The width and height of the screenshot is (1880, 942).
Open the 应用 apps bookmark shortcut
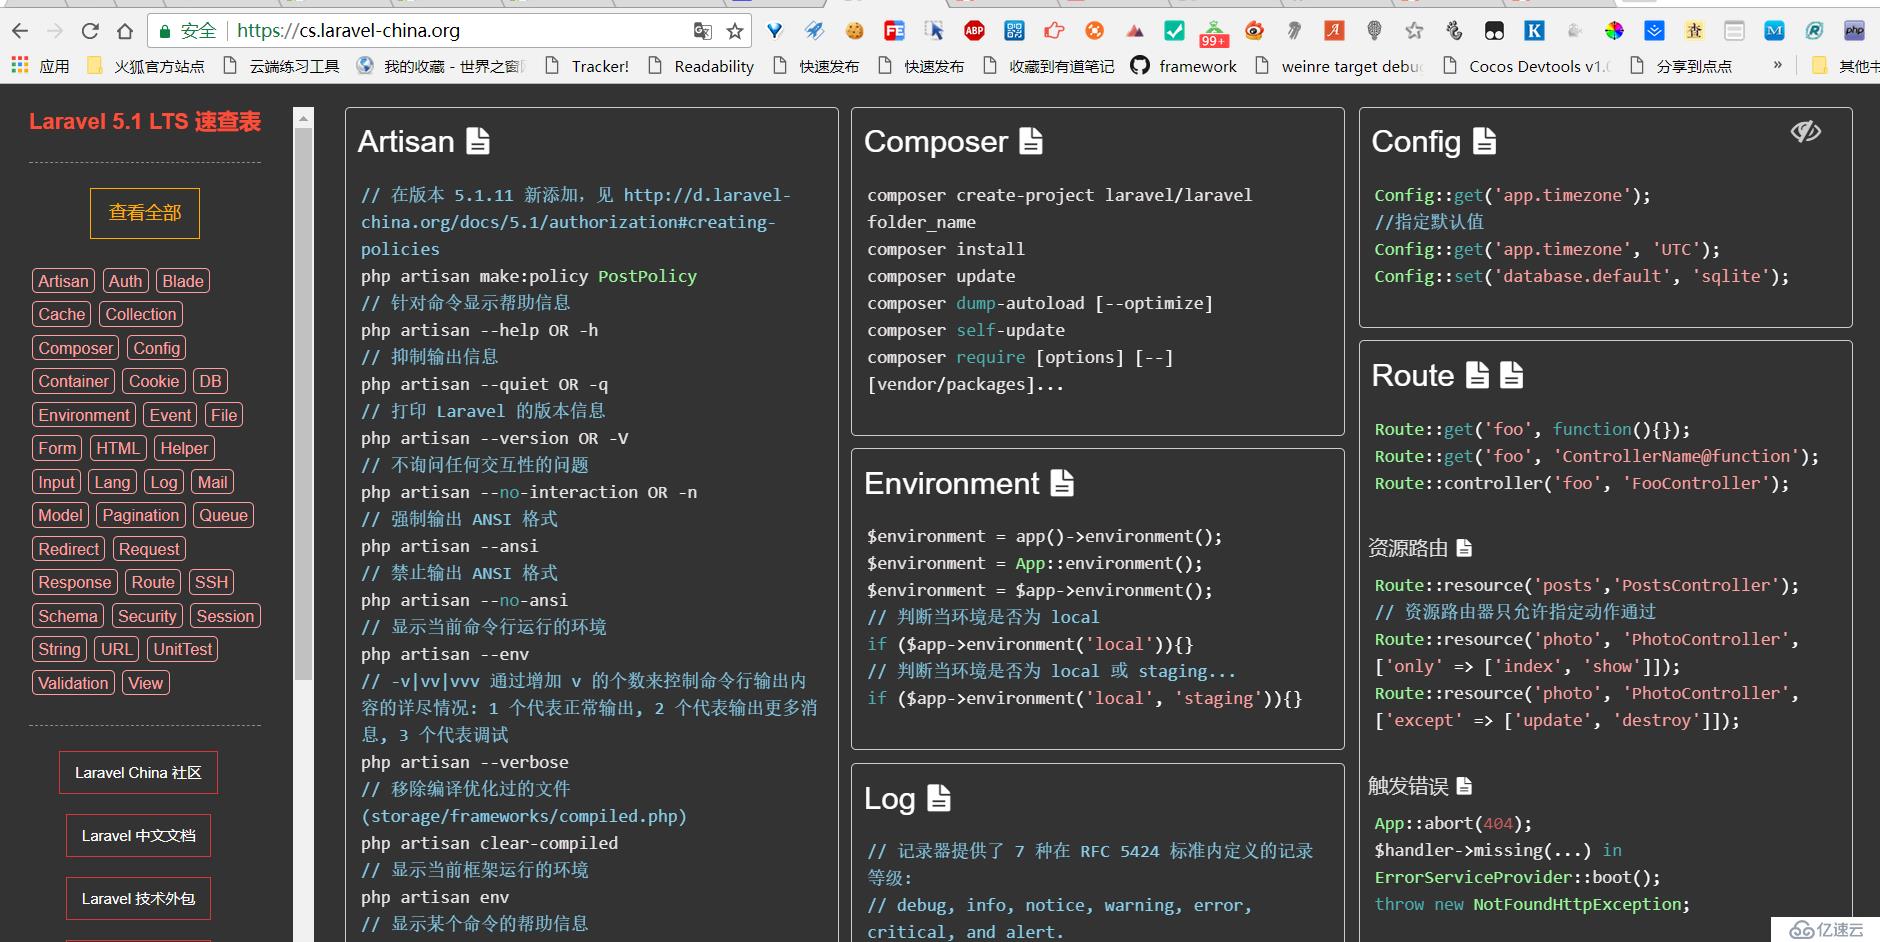click(x=40, y=66)
